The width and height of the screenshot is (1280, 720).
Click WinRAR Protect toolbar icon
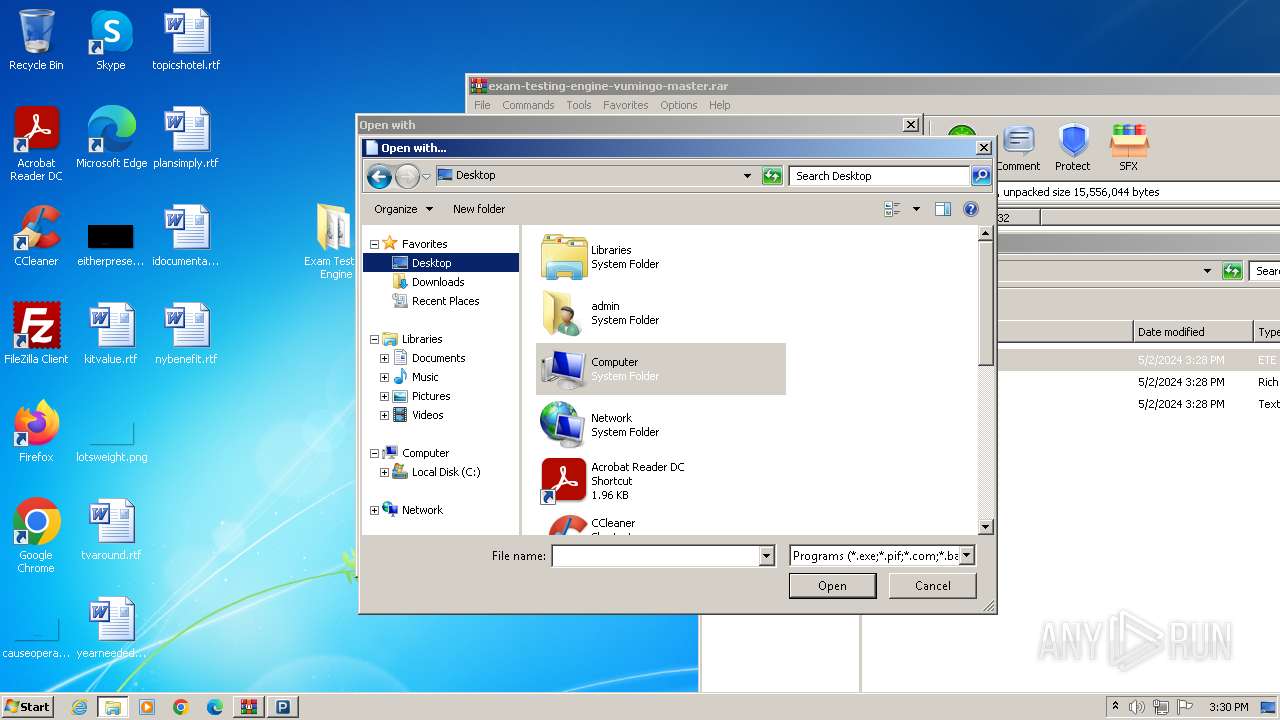click(x=1073, y=148)
